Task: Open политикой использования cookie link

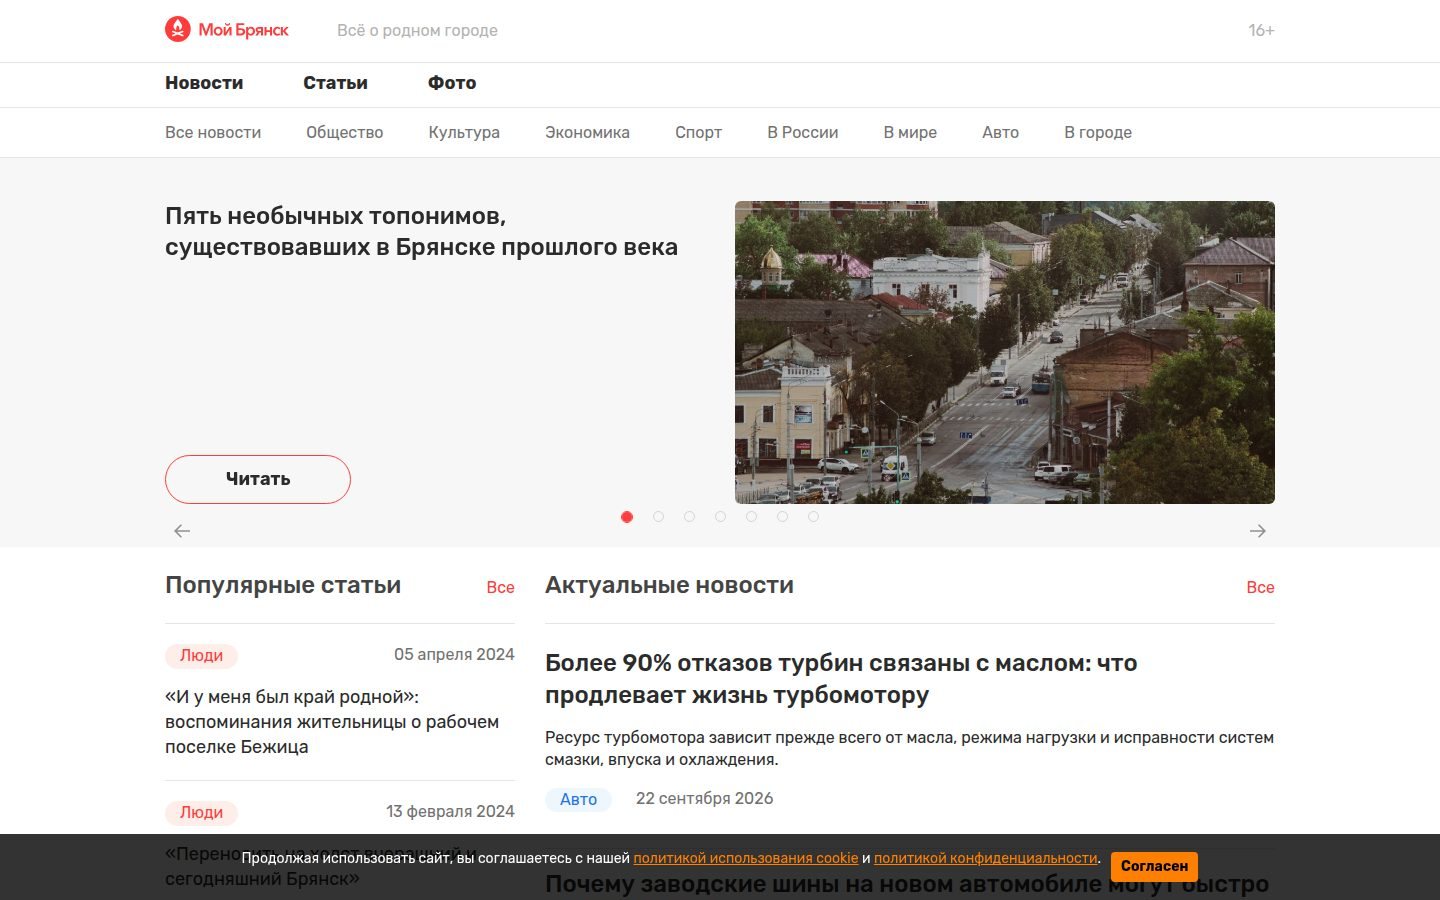Action: (x=746, y=858)
